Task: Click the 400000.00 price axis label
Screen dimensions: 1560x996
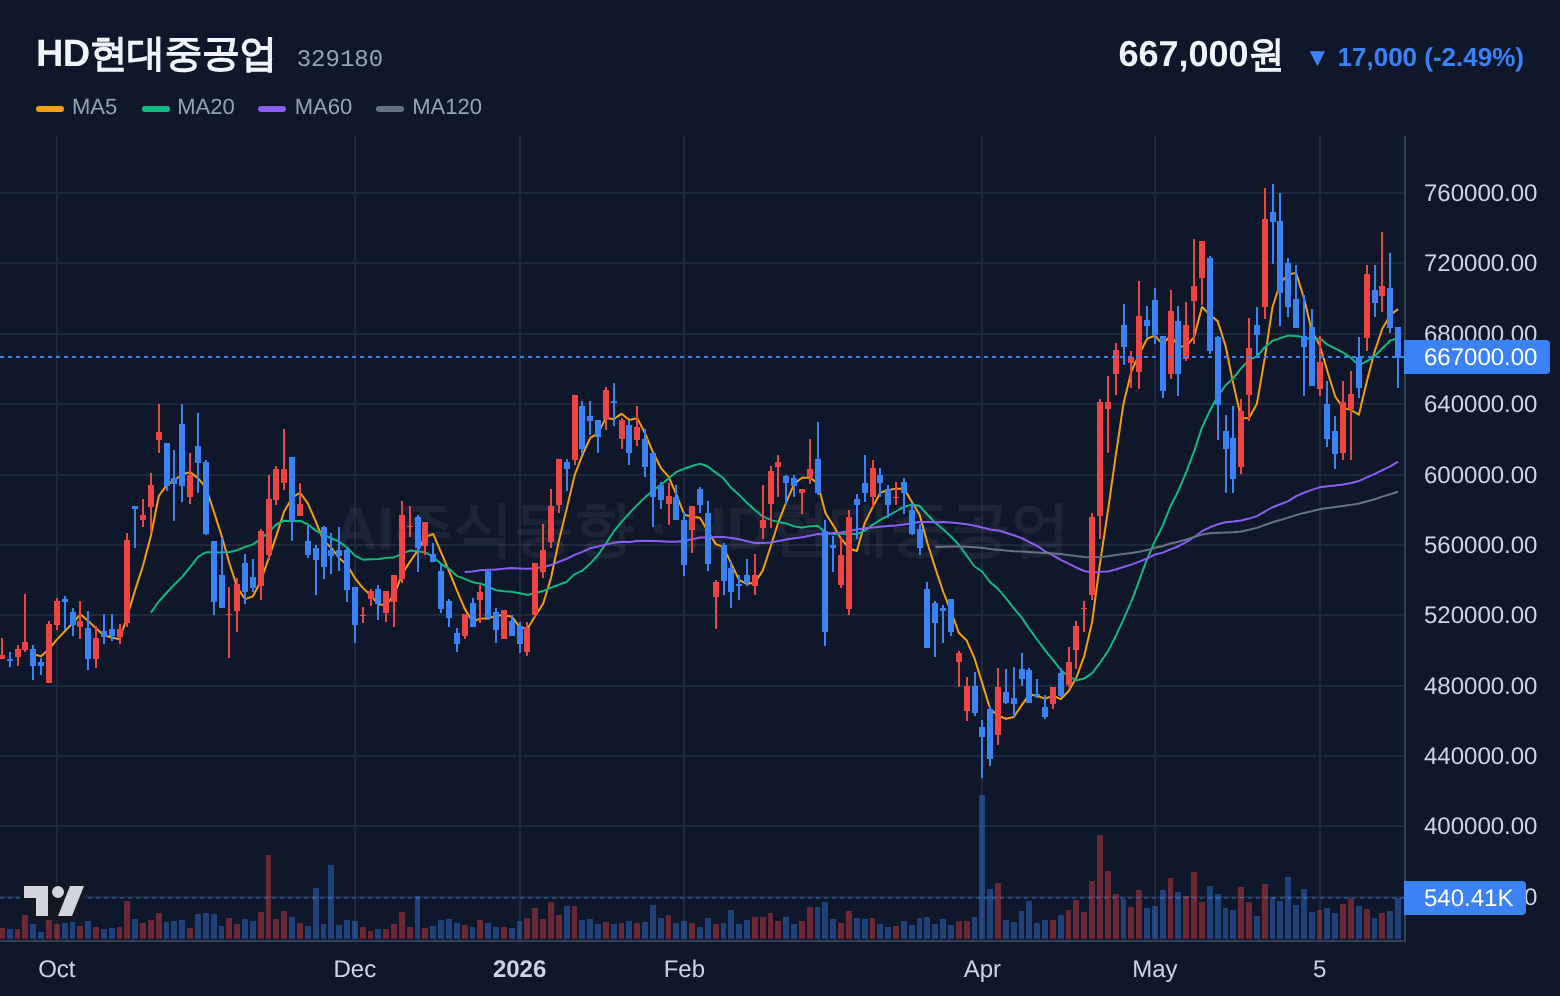Action: (x=1480, y=826)
